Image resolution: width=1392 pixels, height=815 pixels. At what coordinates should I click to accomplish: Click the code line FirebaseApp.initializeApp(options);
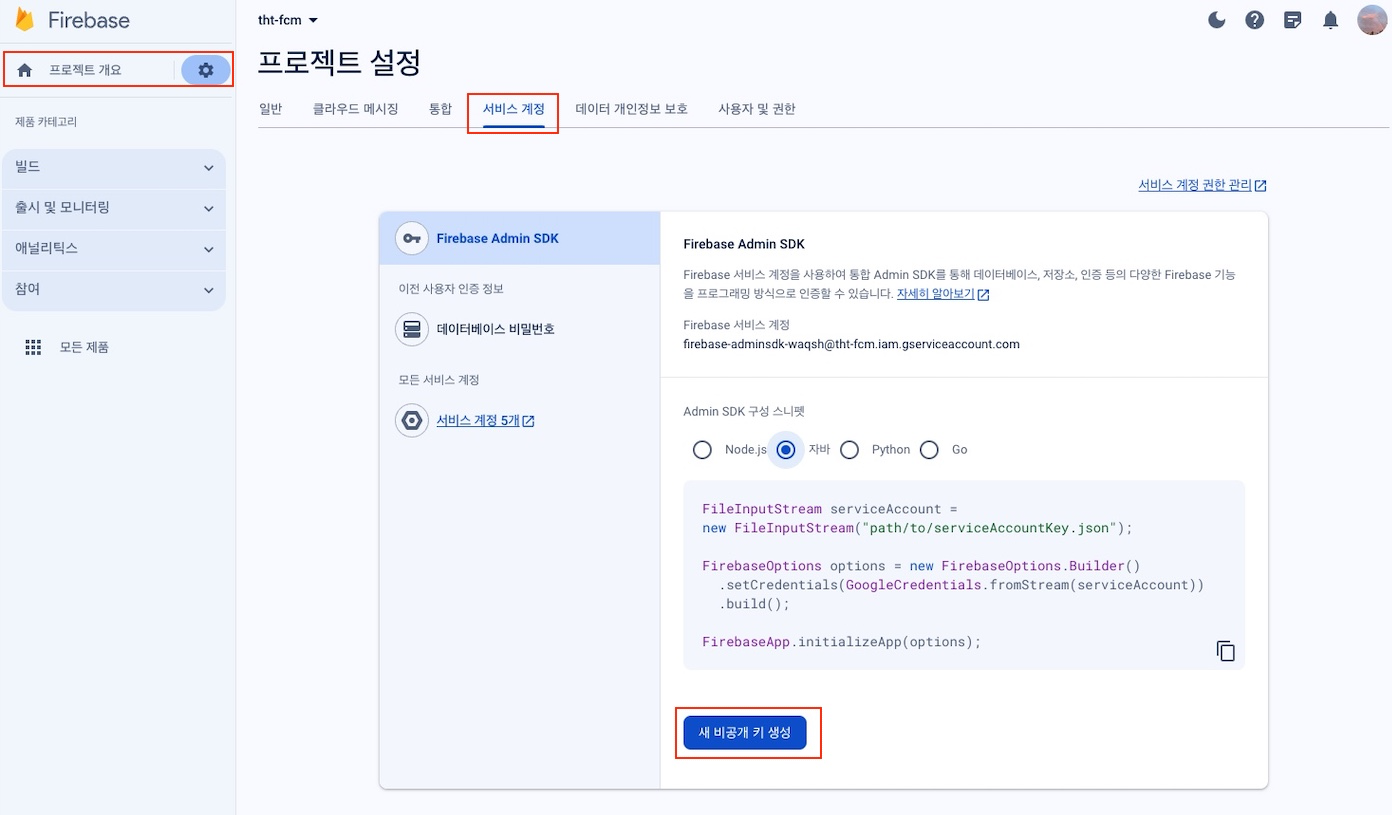click(842, 642)
